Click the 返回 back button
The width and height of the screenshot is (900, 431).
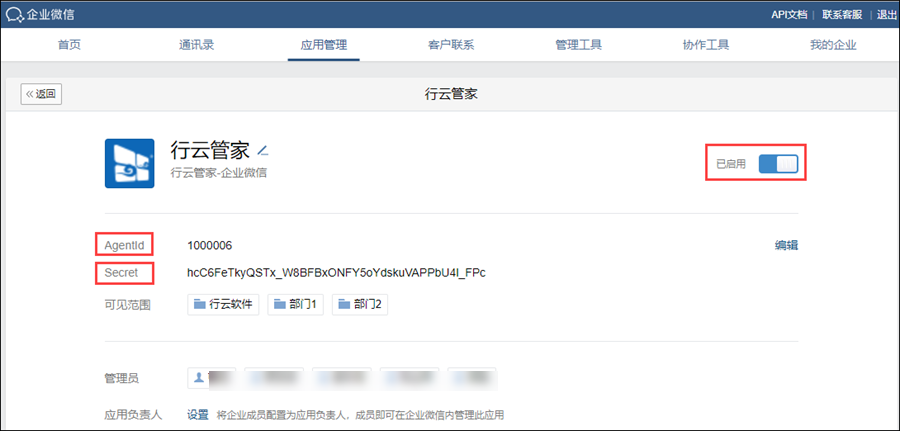click(41, 94)
